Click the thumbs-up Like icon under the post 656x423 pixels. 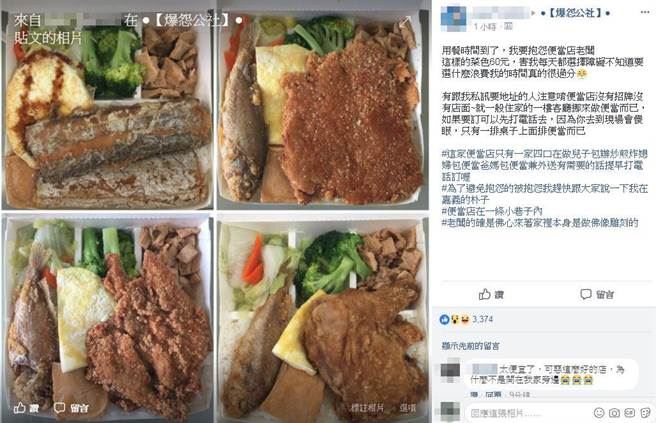pyautogui.click(x=484, y=294)
